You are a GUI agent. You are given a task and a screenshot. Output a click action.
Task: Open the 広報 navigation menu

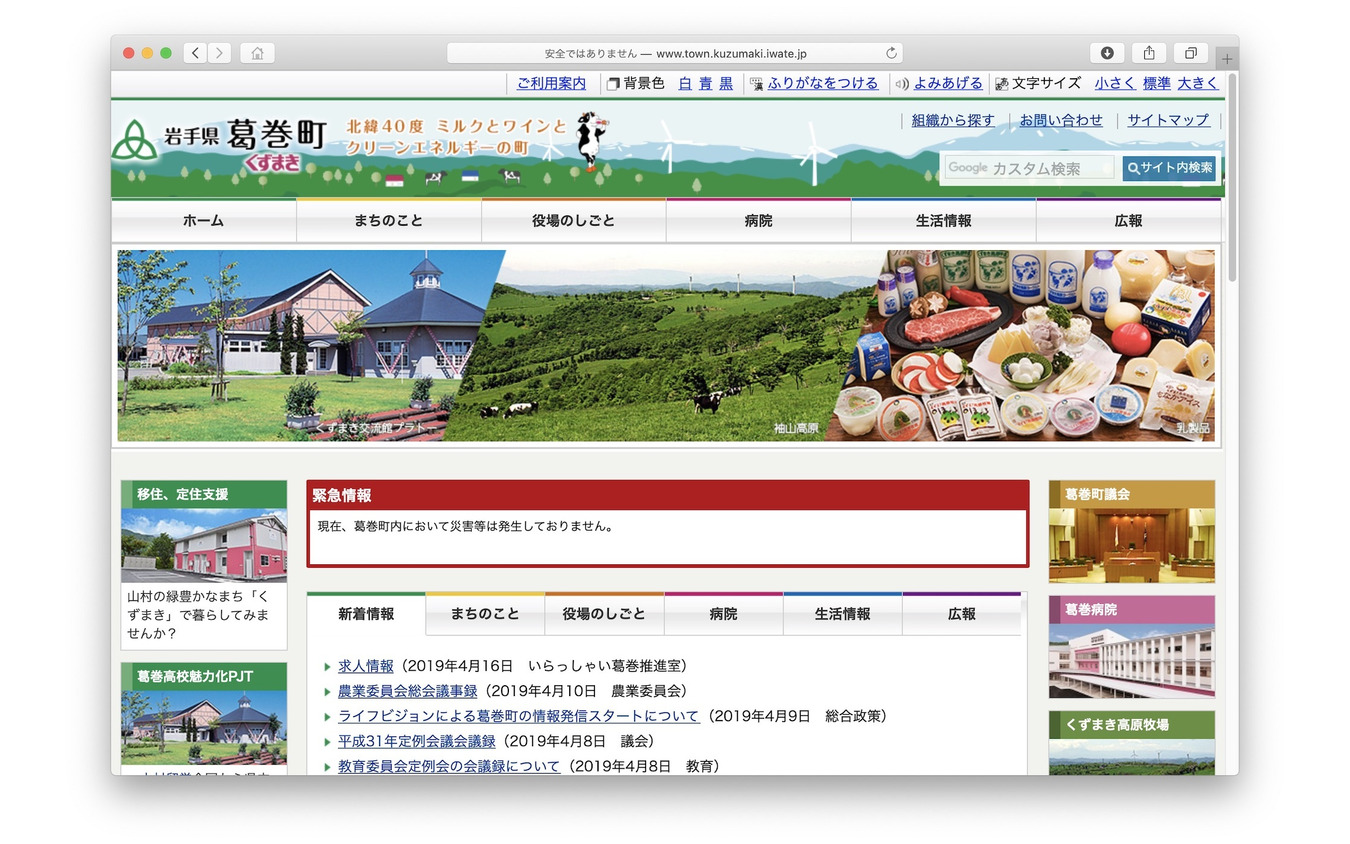(1128, 220)
